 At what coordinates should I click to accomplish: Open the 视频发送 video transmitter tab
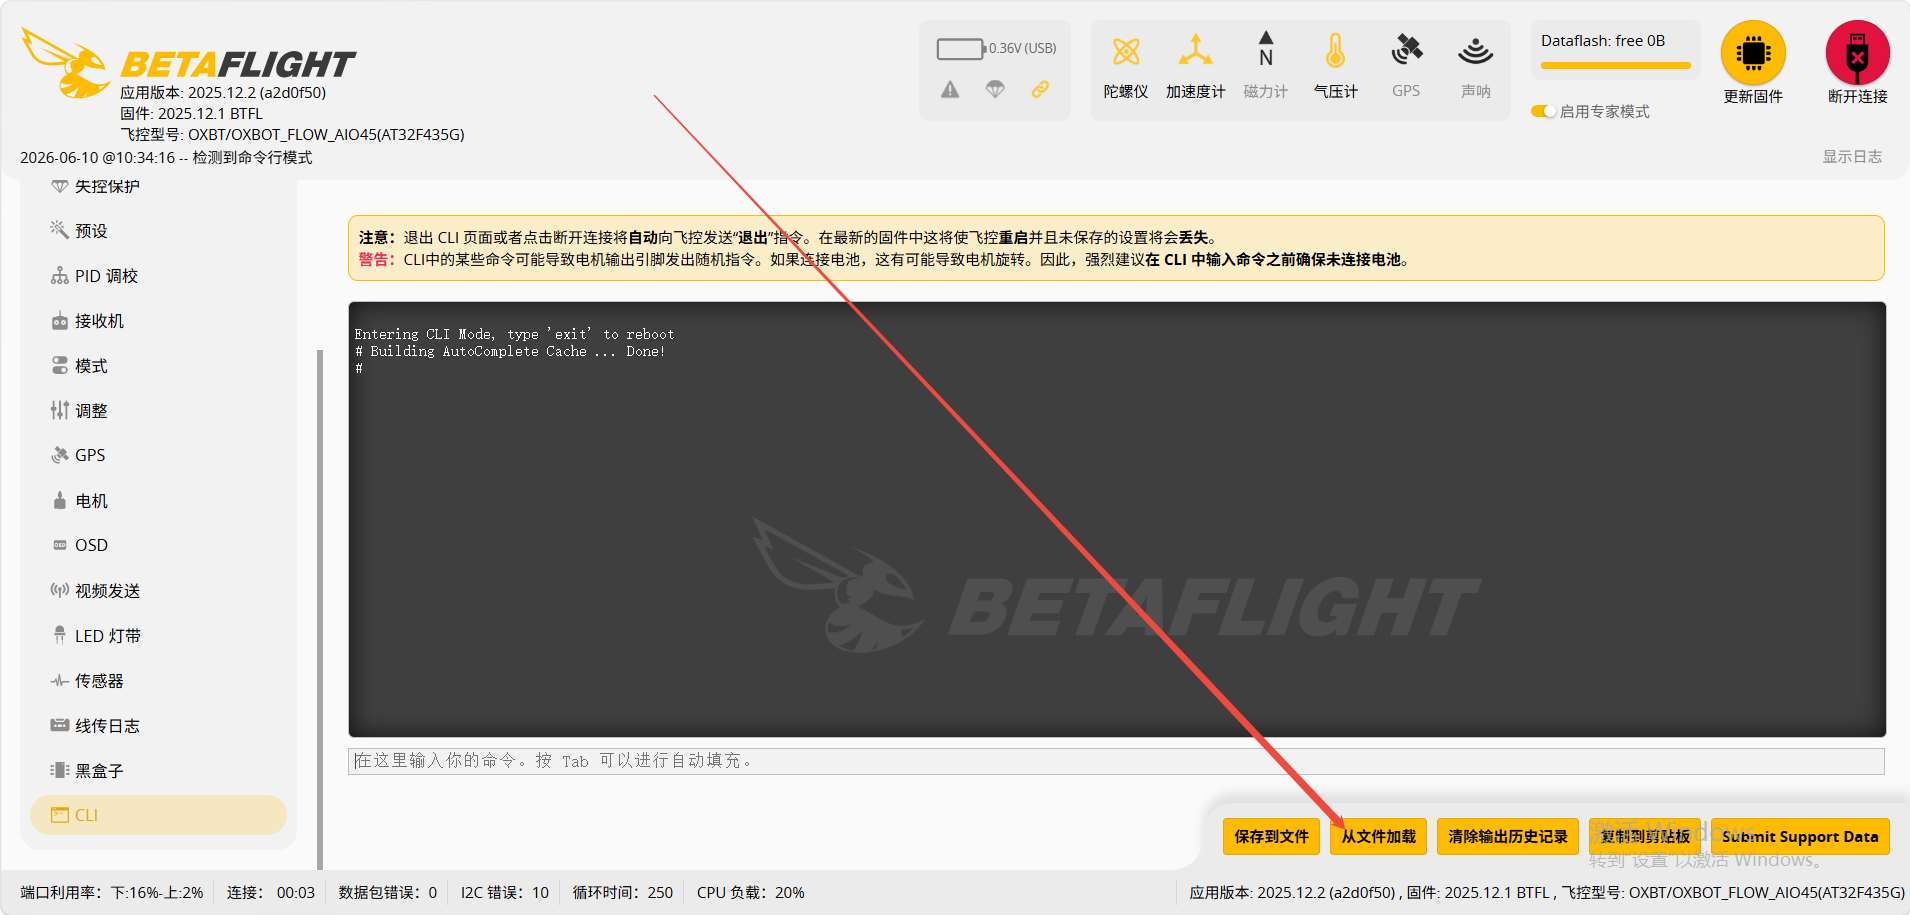point(158,591)
